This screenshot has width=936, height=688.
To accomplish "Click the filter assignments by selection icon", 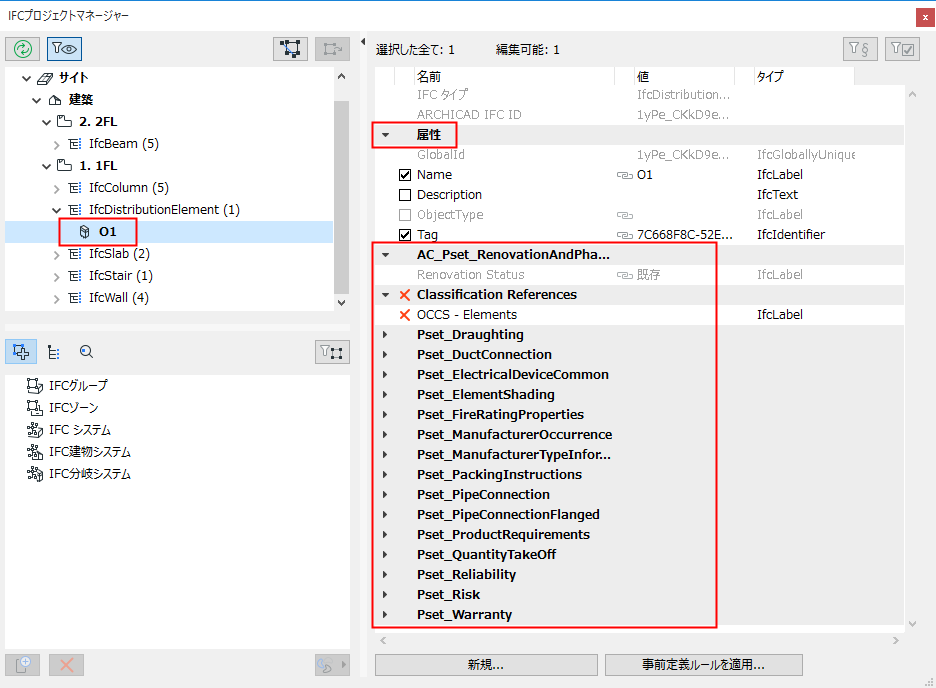I will click(x=332, y=352).
